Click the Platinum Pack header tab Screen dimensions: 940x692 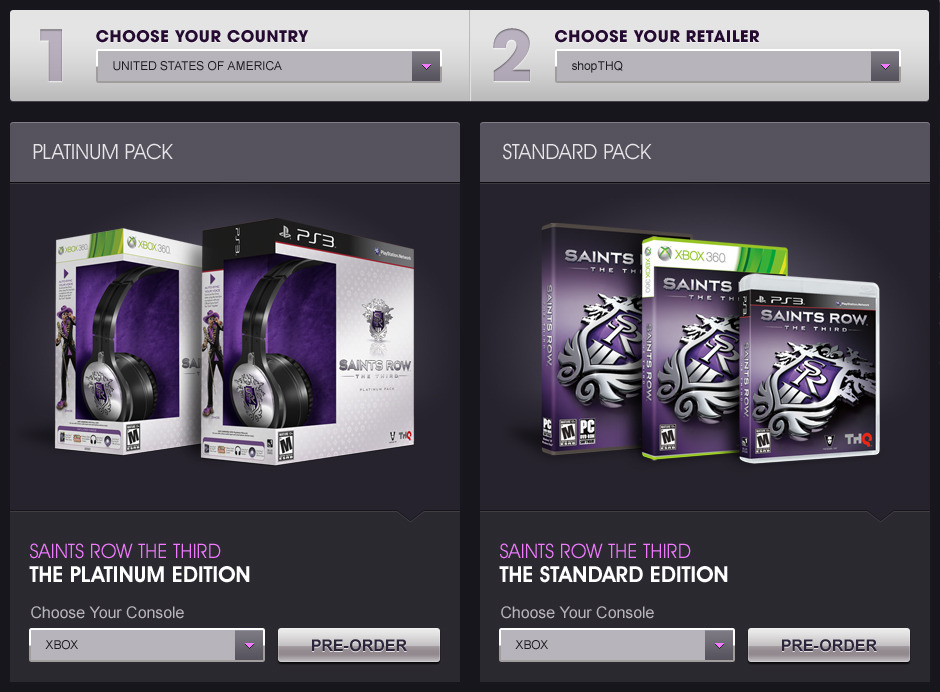[x=235, y=152]
